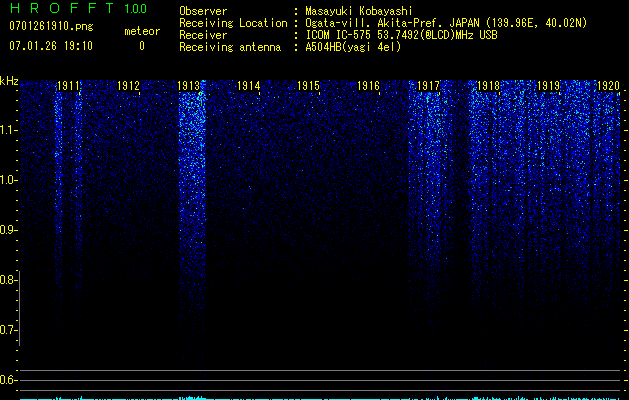Click the 1917 time marker

pyautogui.click(x=428, y=86)
